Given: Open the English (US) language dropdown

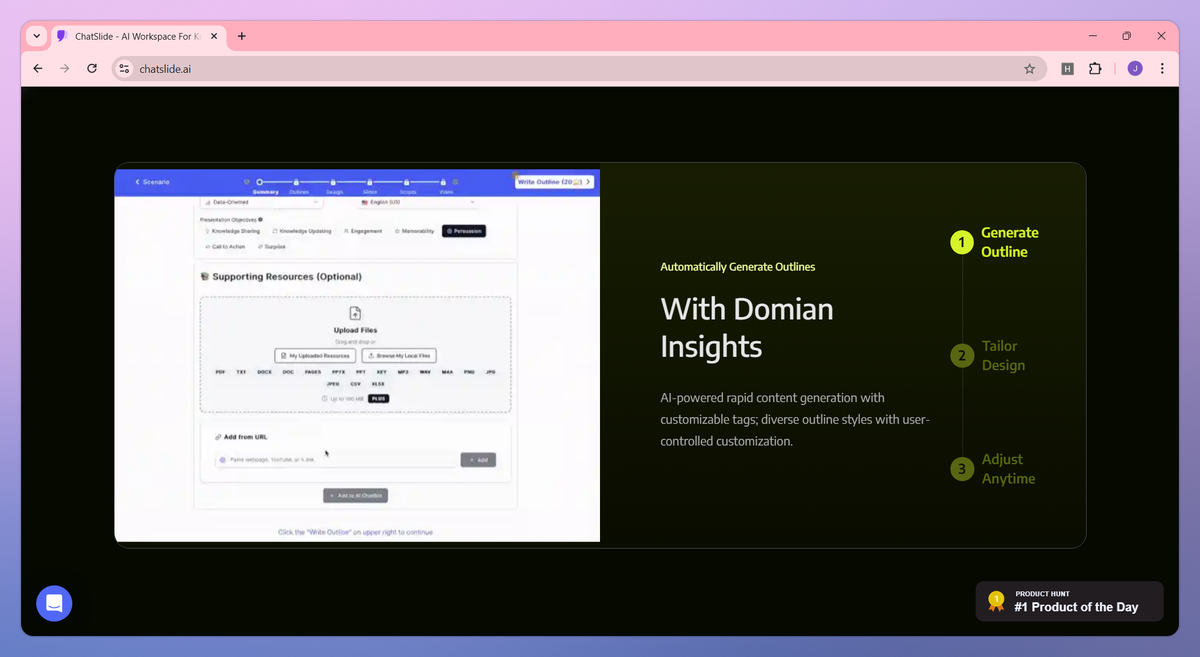Looking at the screenshot, I should coord(420,202).
